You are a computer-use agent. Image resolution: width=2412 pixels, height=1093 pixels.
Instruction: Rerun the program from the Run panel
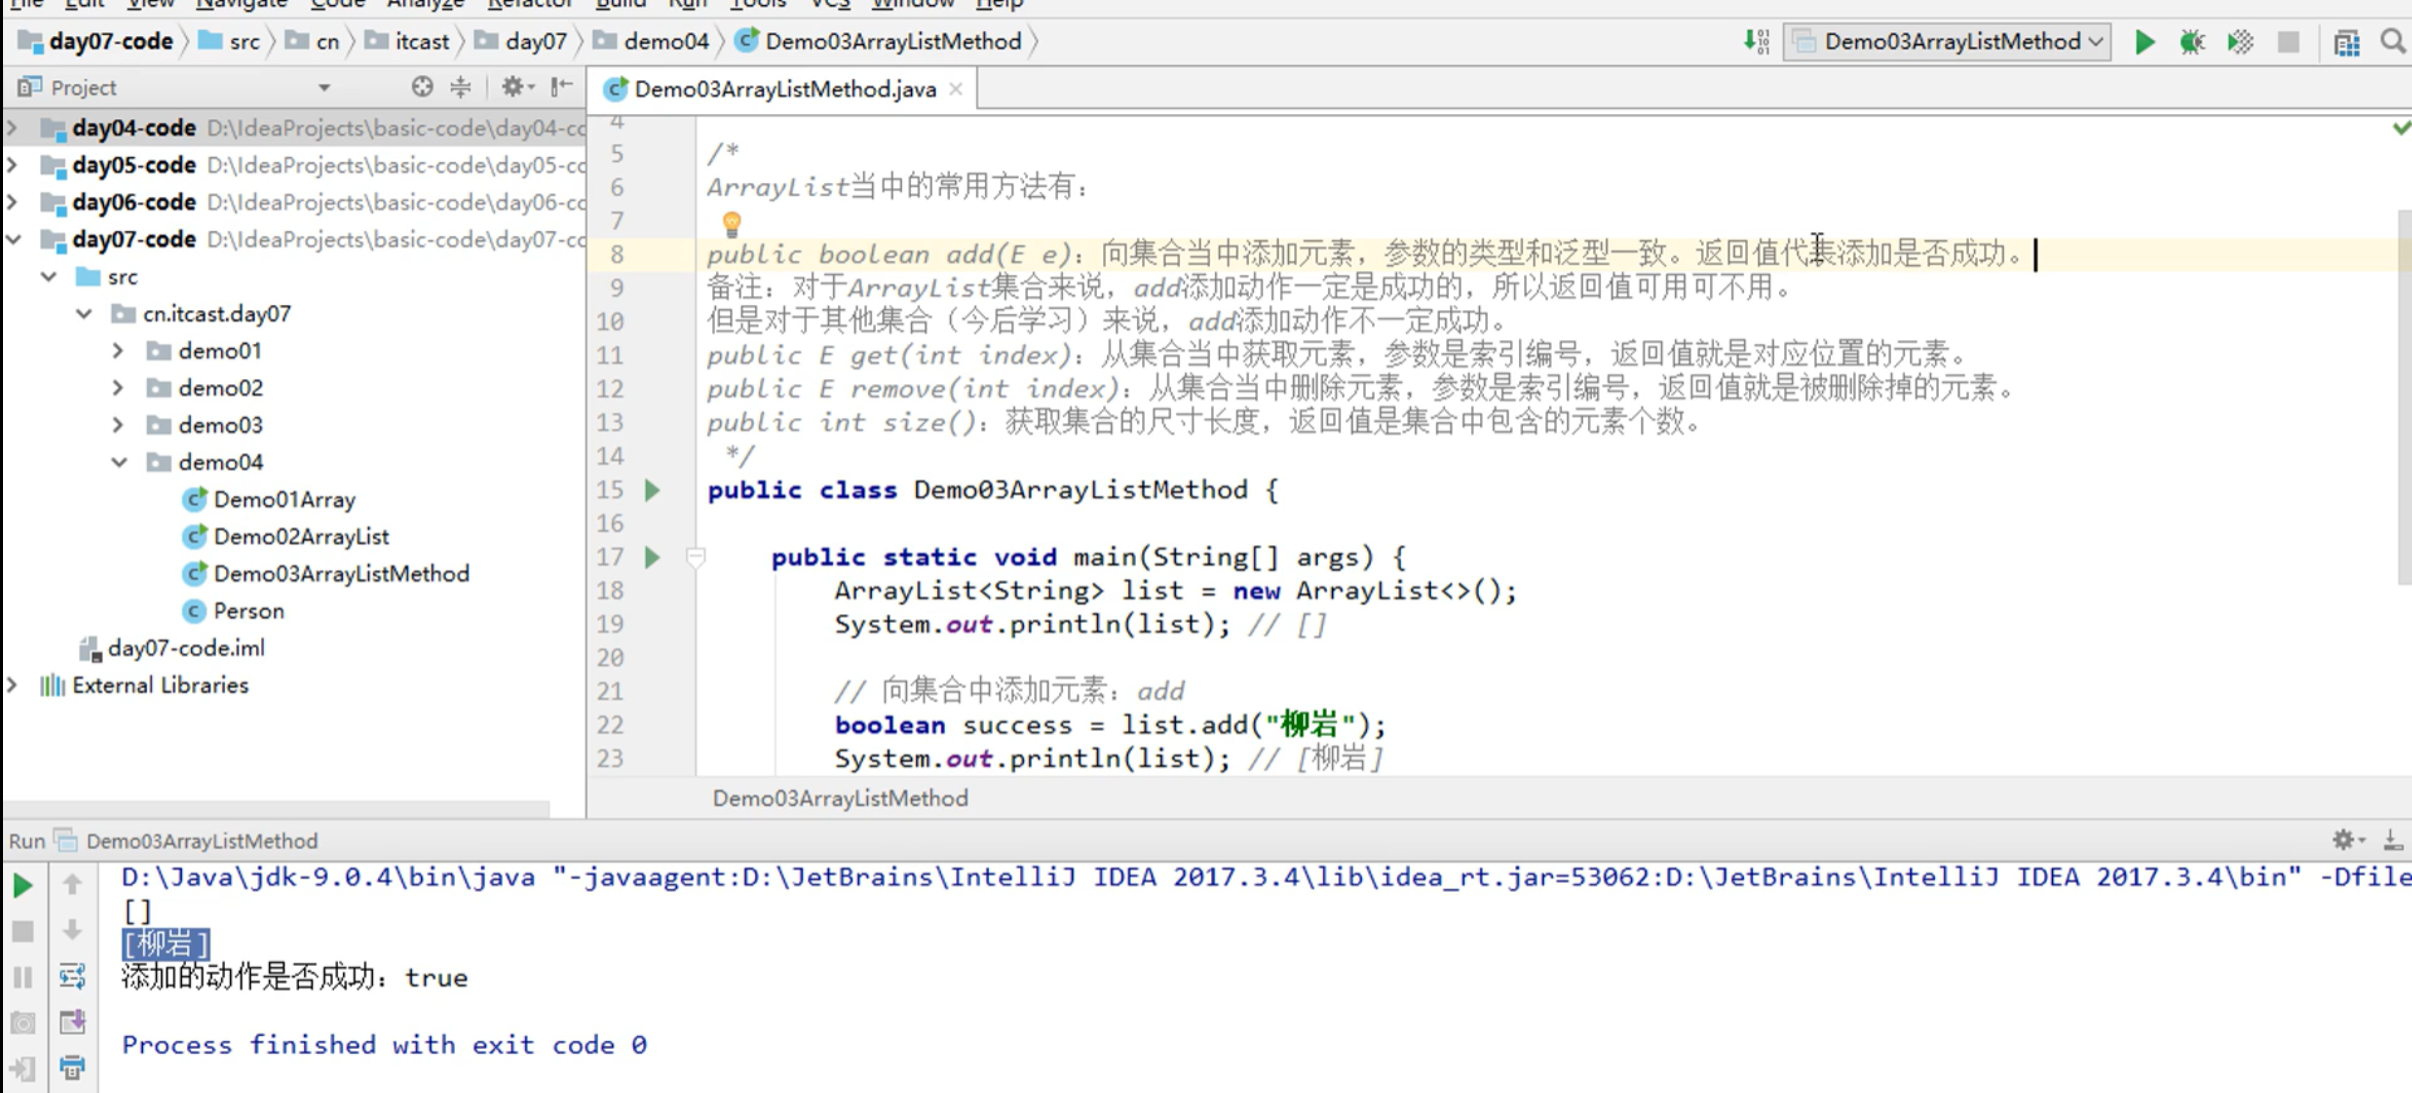(x=22, y=885)
